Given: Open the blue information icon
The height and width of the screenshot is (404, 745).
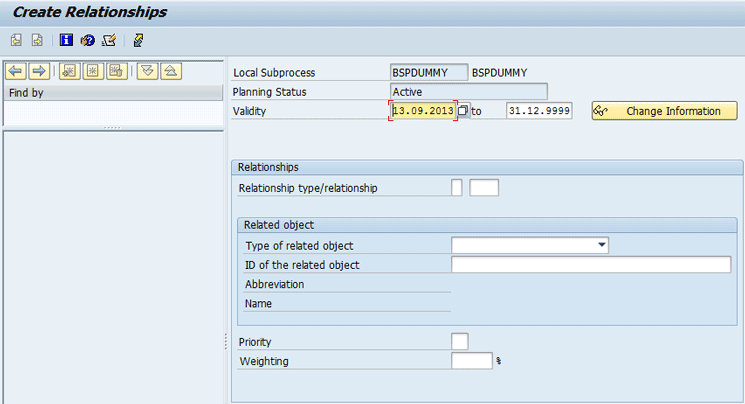Looking at the screenshot, I should [x=66, y=40].
